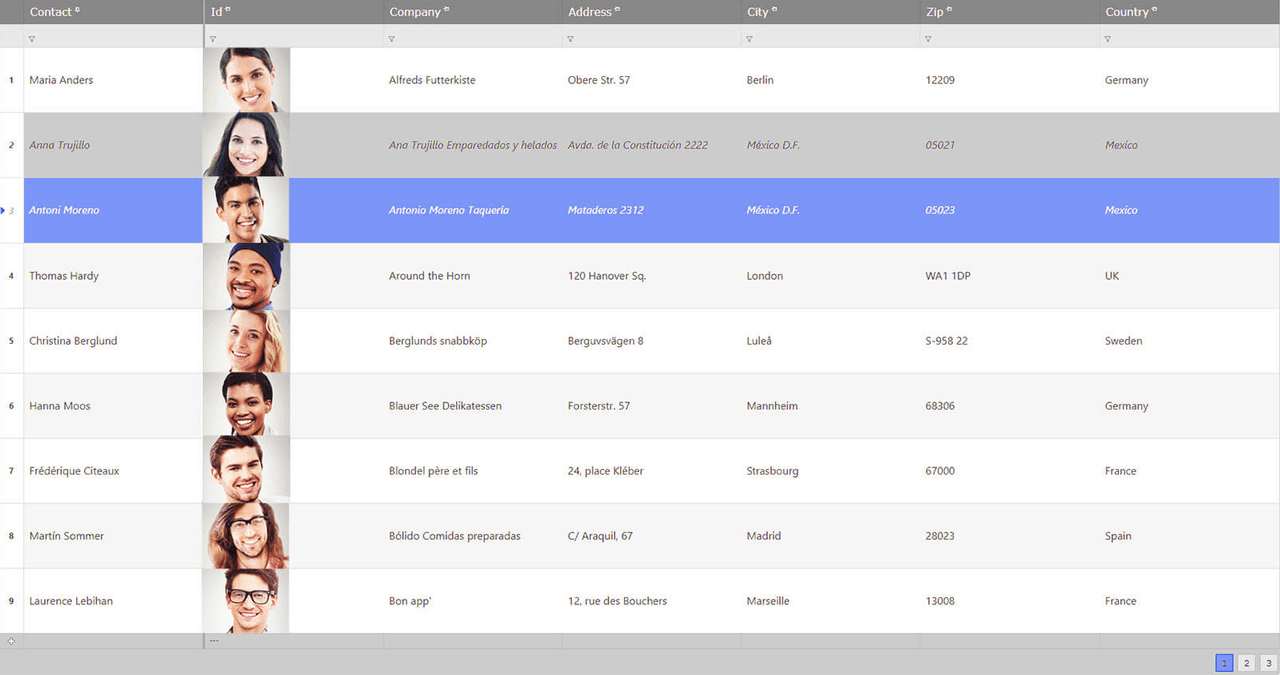Open filter icon in Zip column
Viewport: 1280px width, 675px height.
pos(928,39)
